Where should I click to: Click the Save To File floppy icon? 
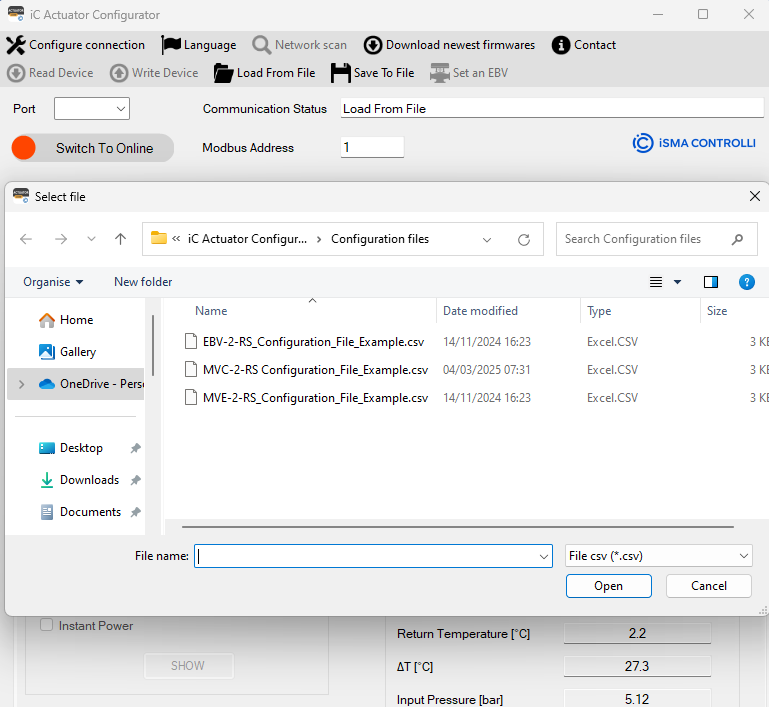pyautogui.click(x=340, y=73)
